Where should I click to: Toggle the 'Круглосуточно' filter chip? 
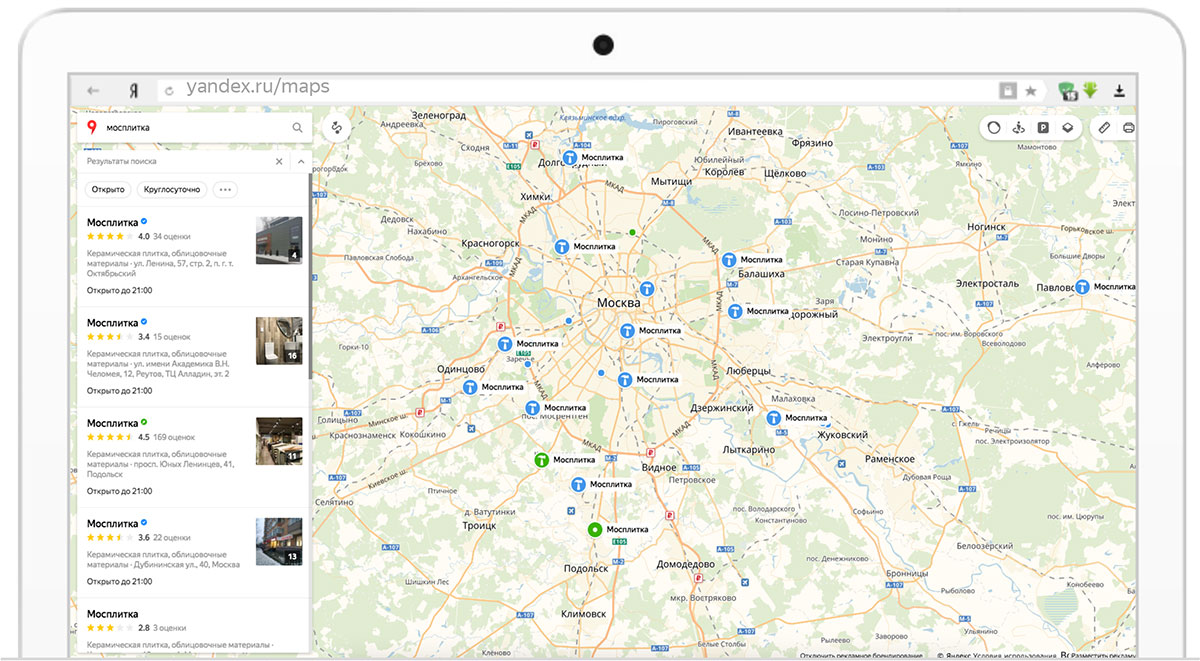(x=172, y=189)
